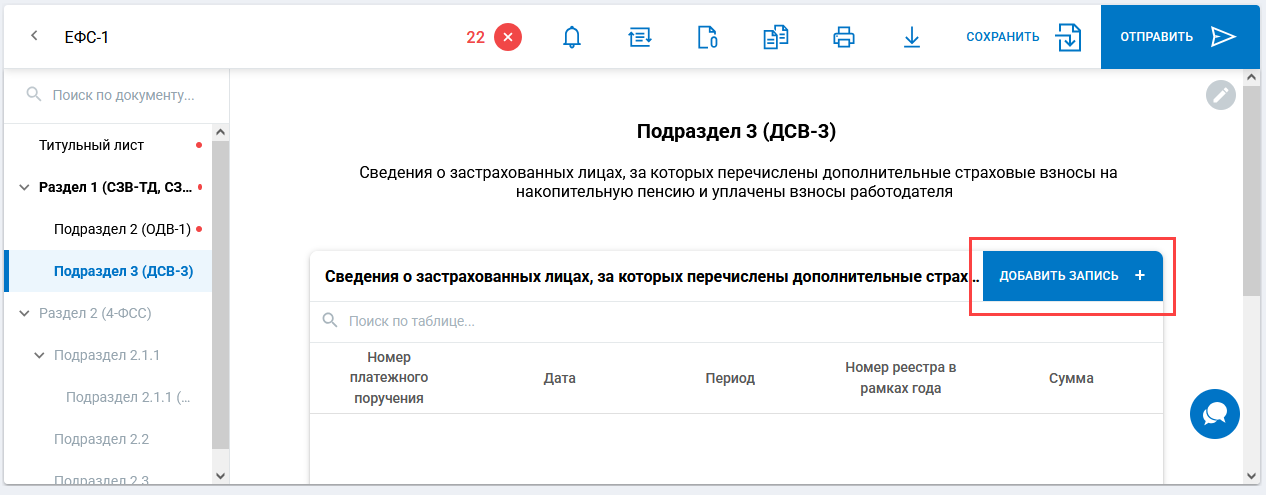Click the red error count X icon
This screenshot has width=1266, height=495.
[508, 37]
